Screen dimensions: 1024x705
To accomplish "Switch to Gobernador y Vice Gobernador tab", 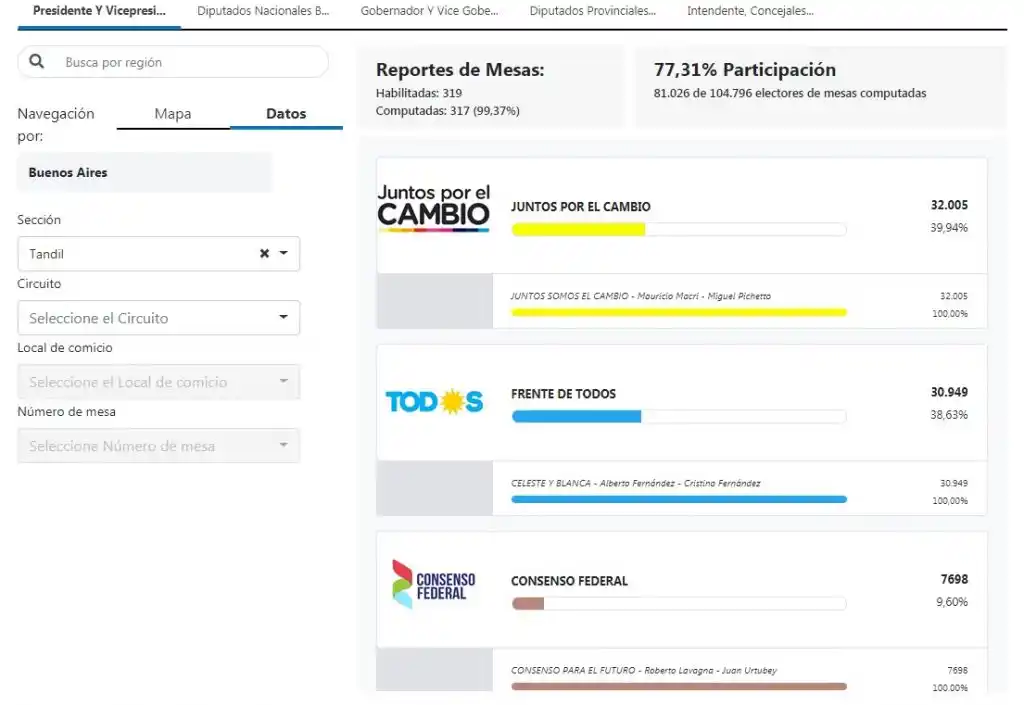I will [429, 11].
